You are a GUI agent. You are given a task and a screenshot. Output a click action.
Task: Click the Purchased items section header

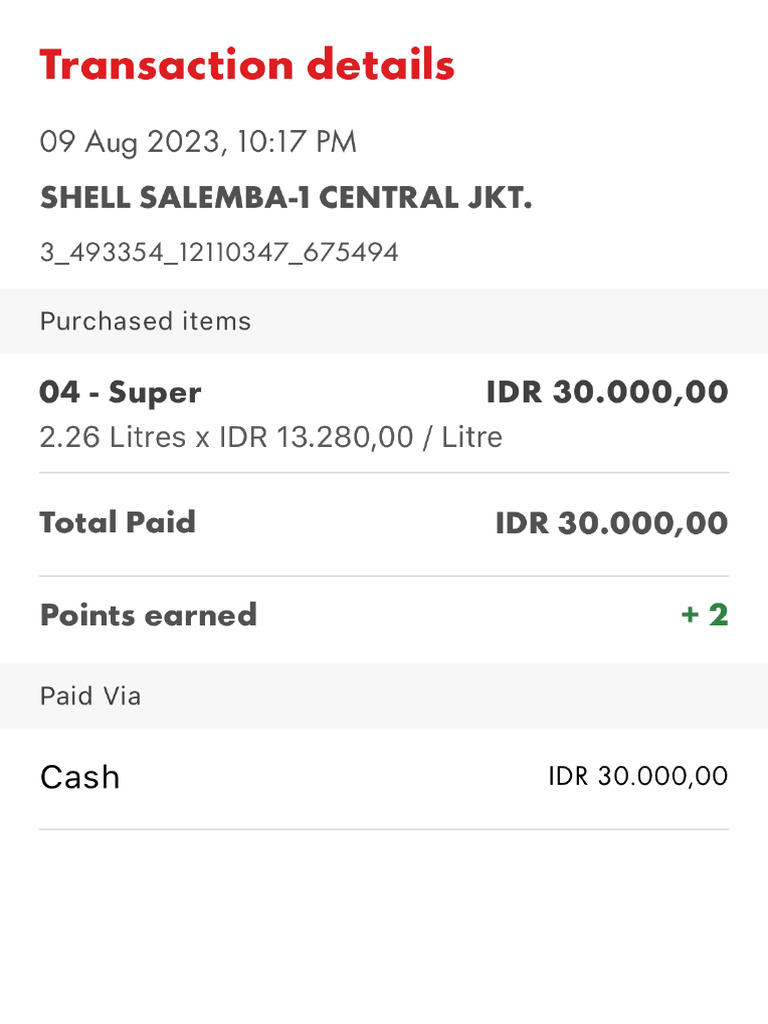click(x=145, y=321)
